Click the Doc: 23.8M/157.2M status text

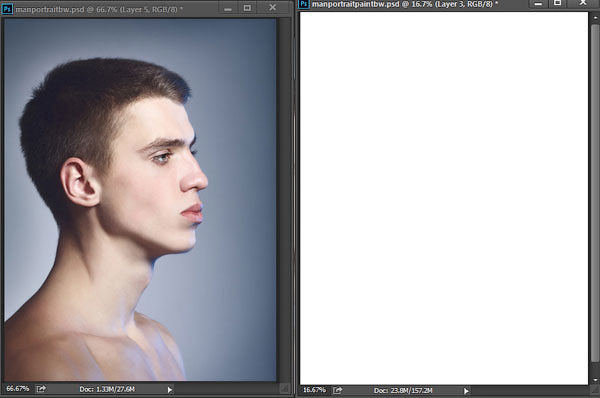(x=403, y=390)
